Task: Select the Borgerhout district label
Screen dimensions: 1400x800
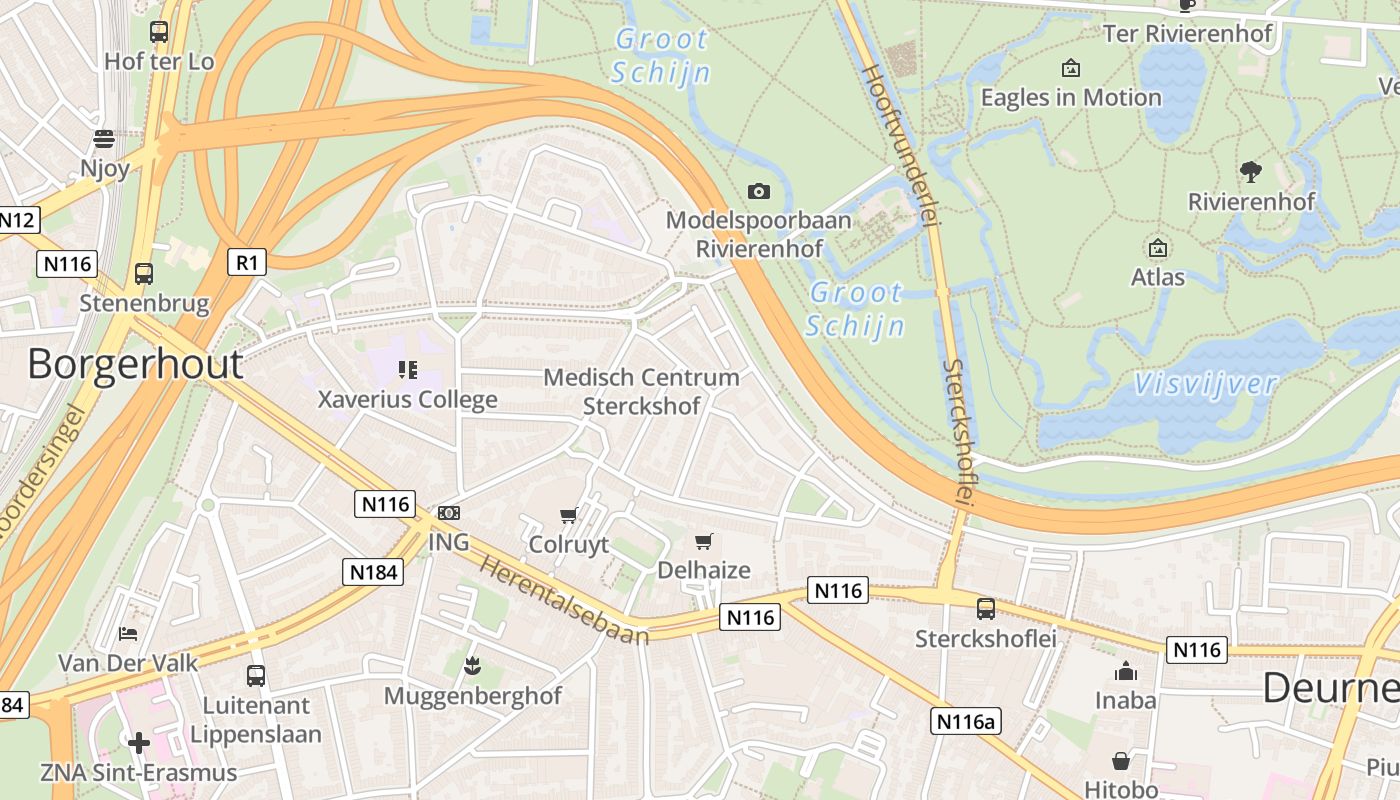Action: tap(135, 363)
